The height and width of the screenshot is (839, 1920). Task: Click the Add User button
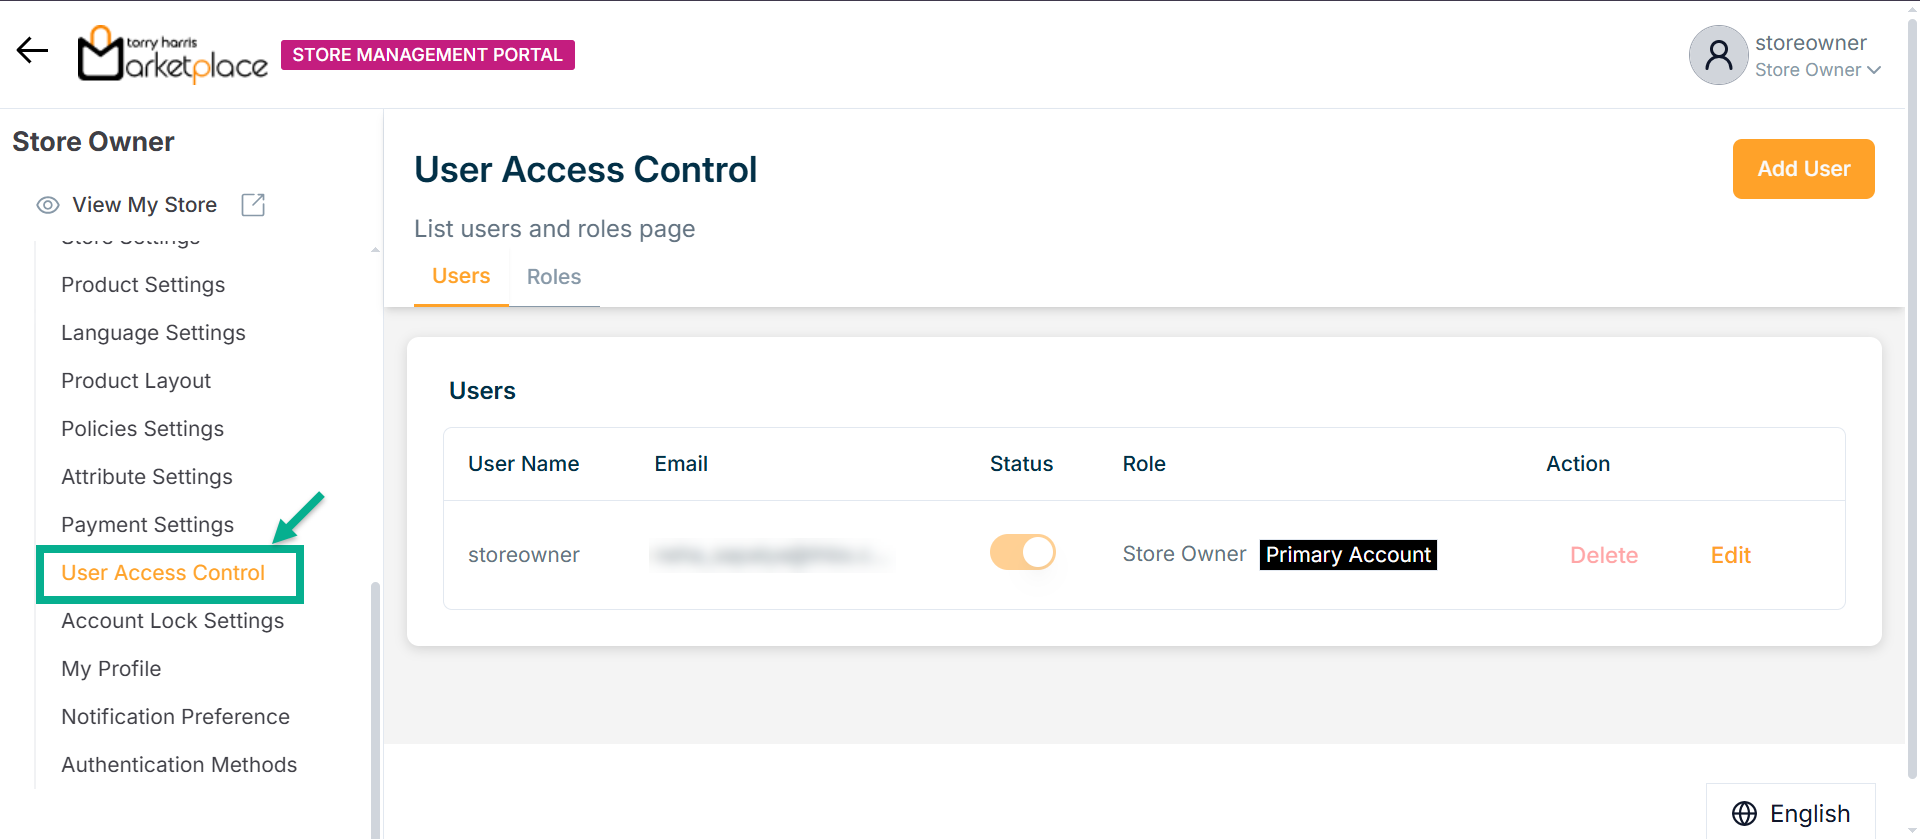point(1803,169)
